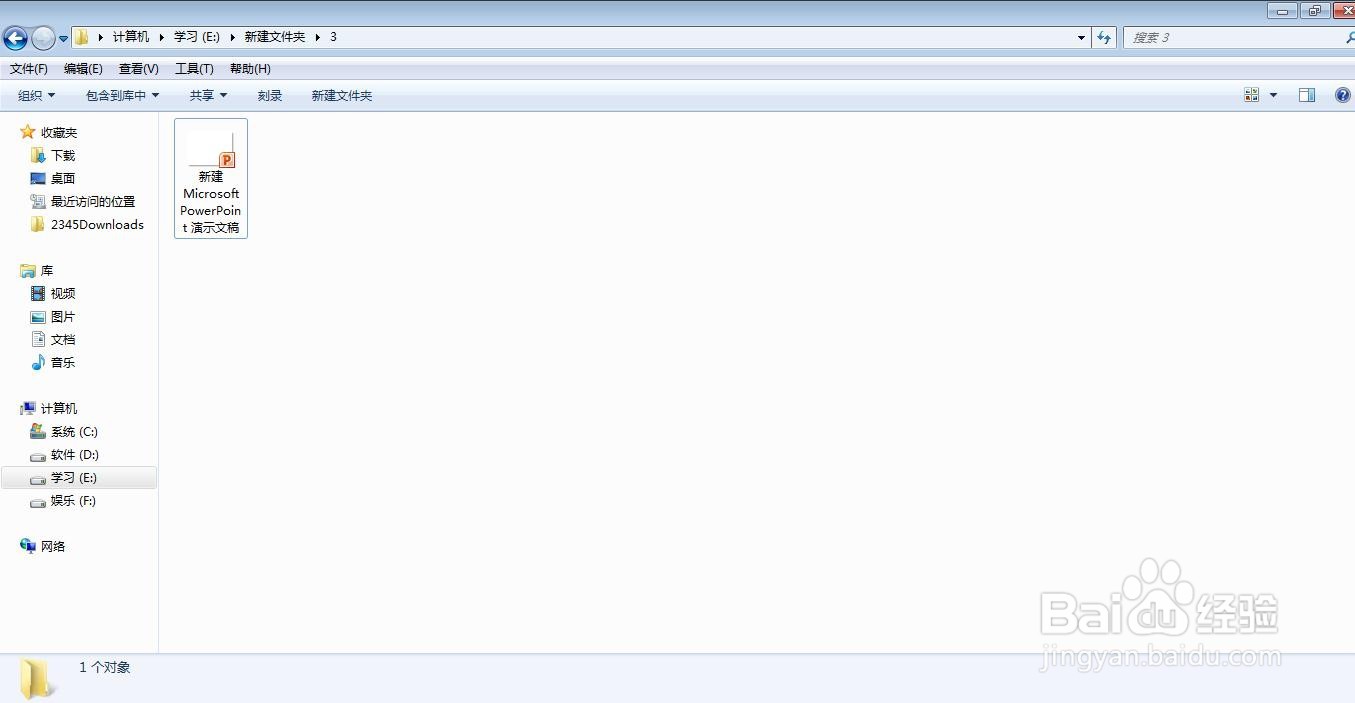Open the 帮助(H) menu

(250, 69)
